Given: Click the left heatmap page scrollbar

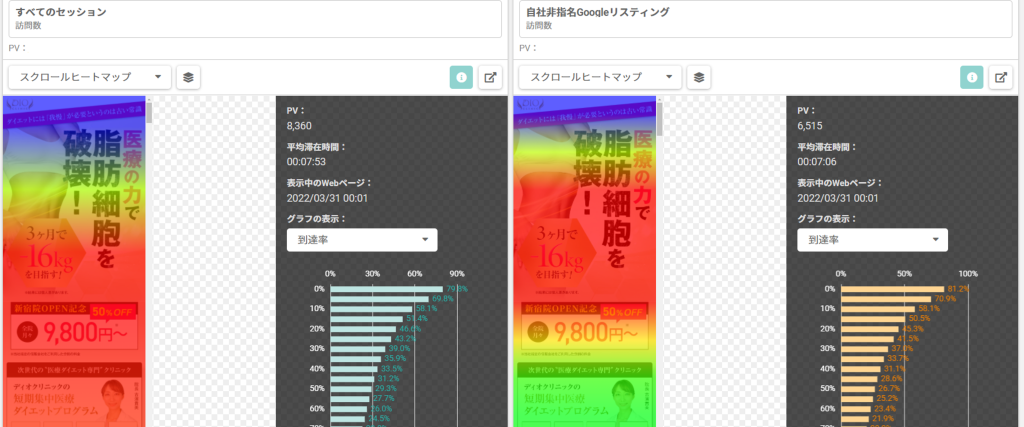Looking at the screenshot, I should click(149, 261).
